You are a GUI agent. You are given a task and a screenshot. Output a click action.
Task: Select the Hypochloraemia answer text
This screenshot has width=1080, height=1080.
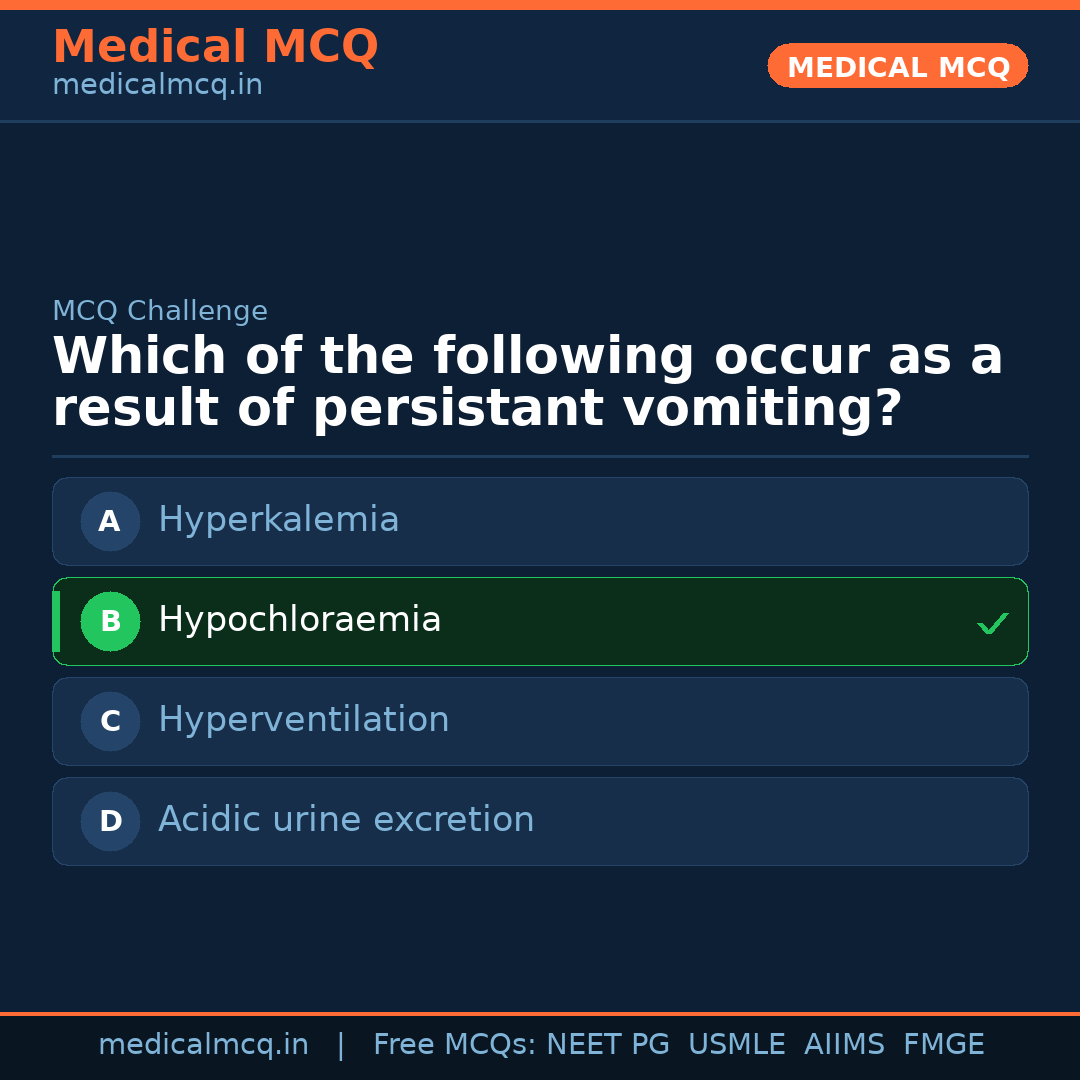click(x=299, y=620)
